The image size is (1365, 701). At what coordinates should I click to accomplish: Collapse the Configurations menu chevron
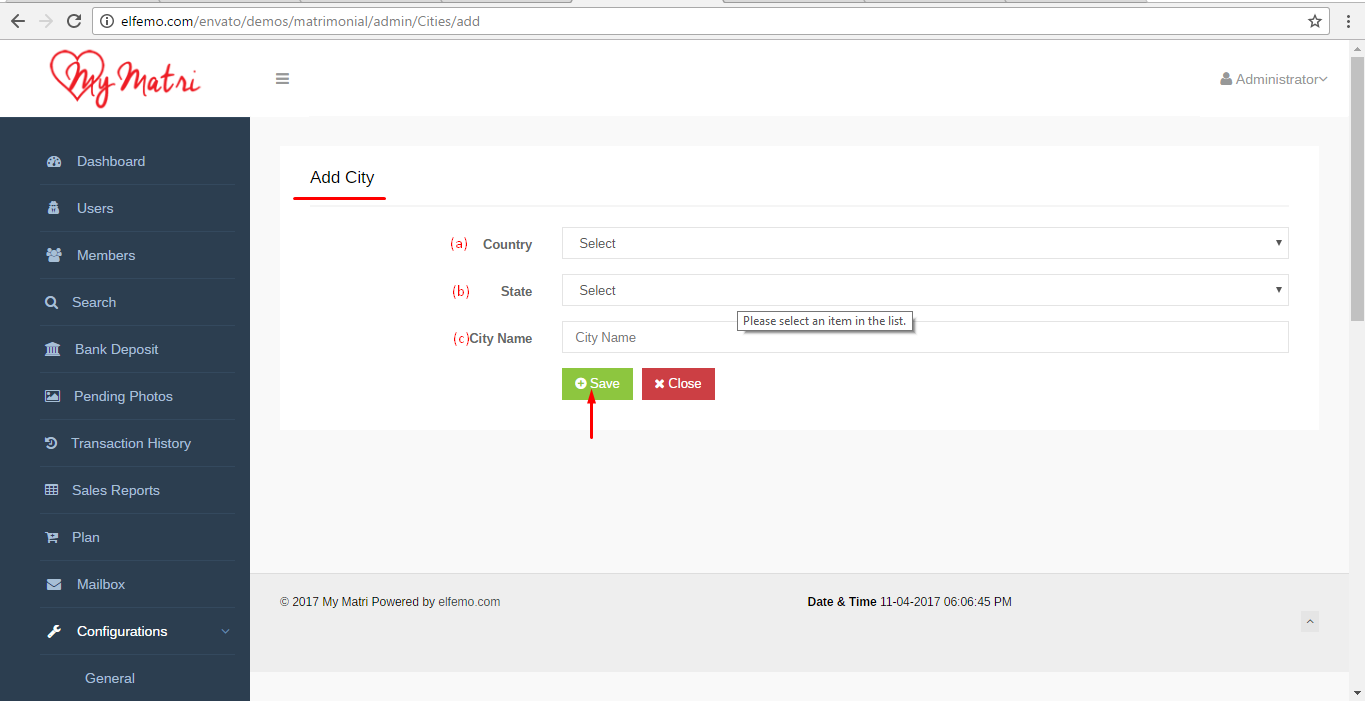(225, 631)
